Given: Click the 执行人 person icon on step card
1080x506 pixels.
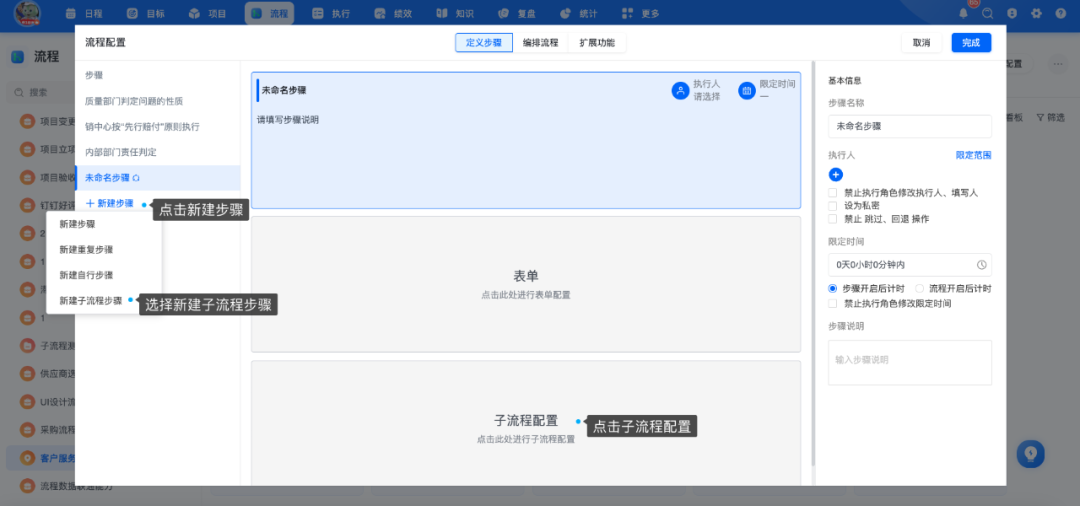Looking at the screenshot, I should tap(681, 90).
